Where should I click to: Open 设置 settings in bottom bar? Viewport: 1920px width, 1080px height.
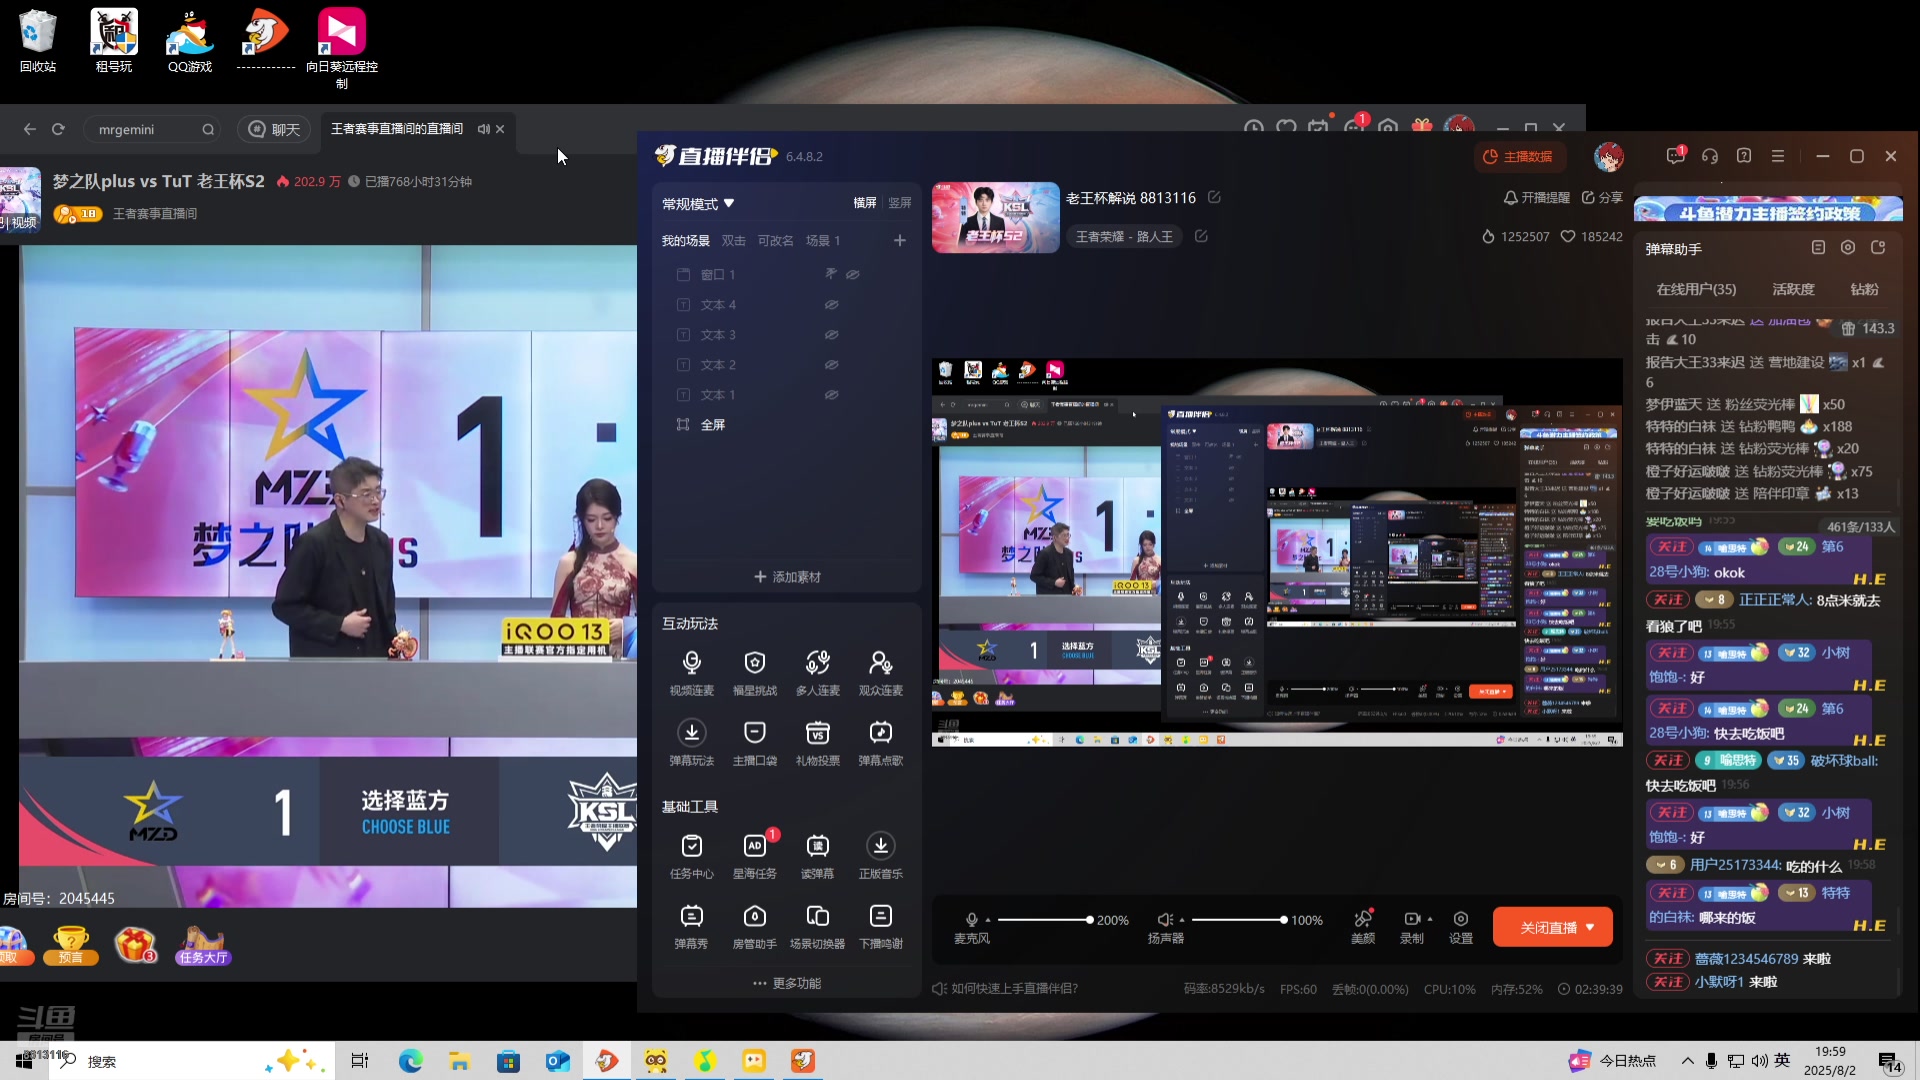pyautogui.click(x=1461, y=927)
